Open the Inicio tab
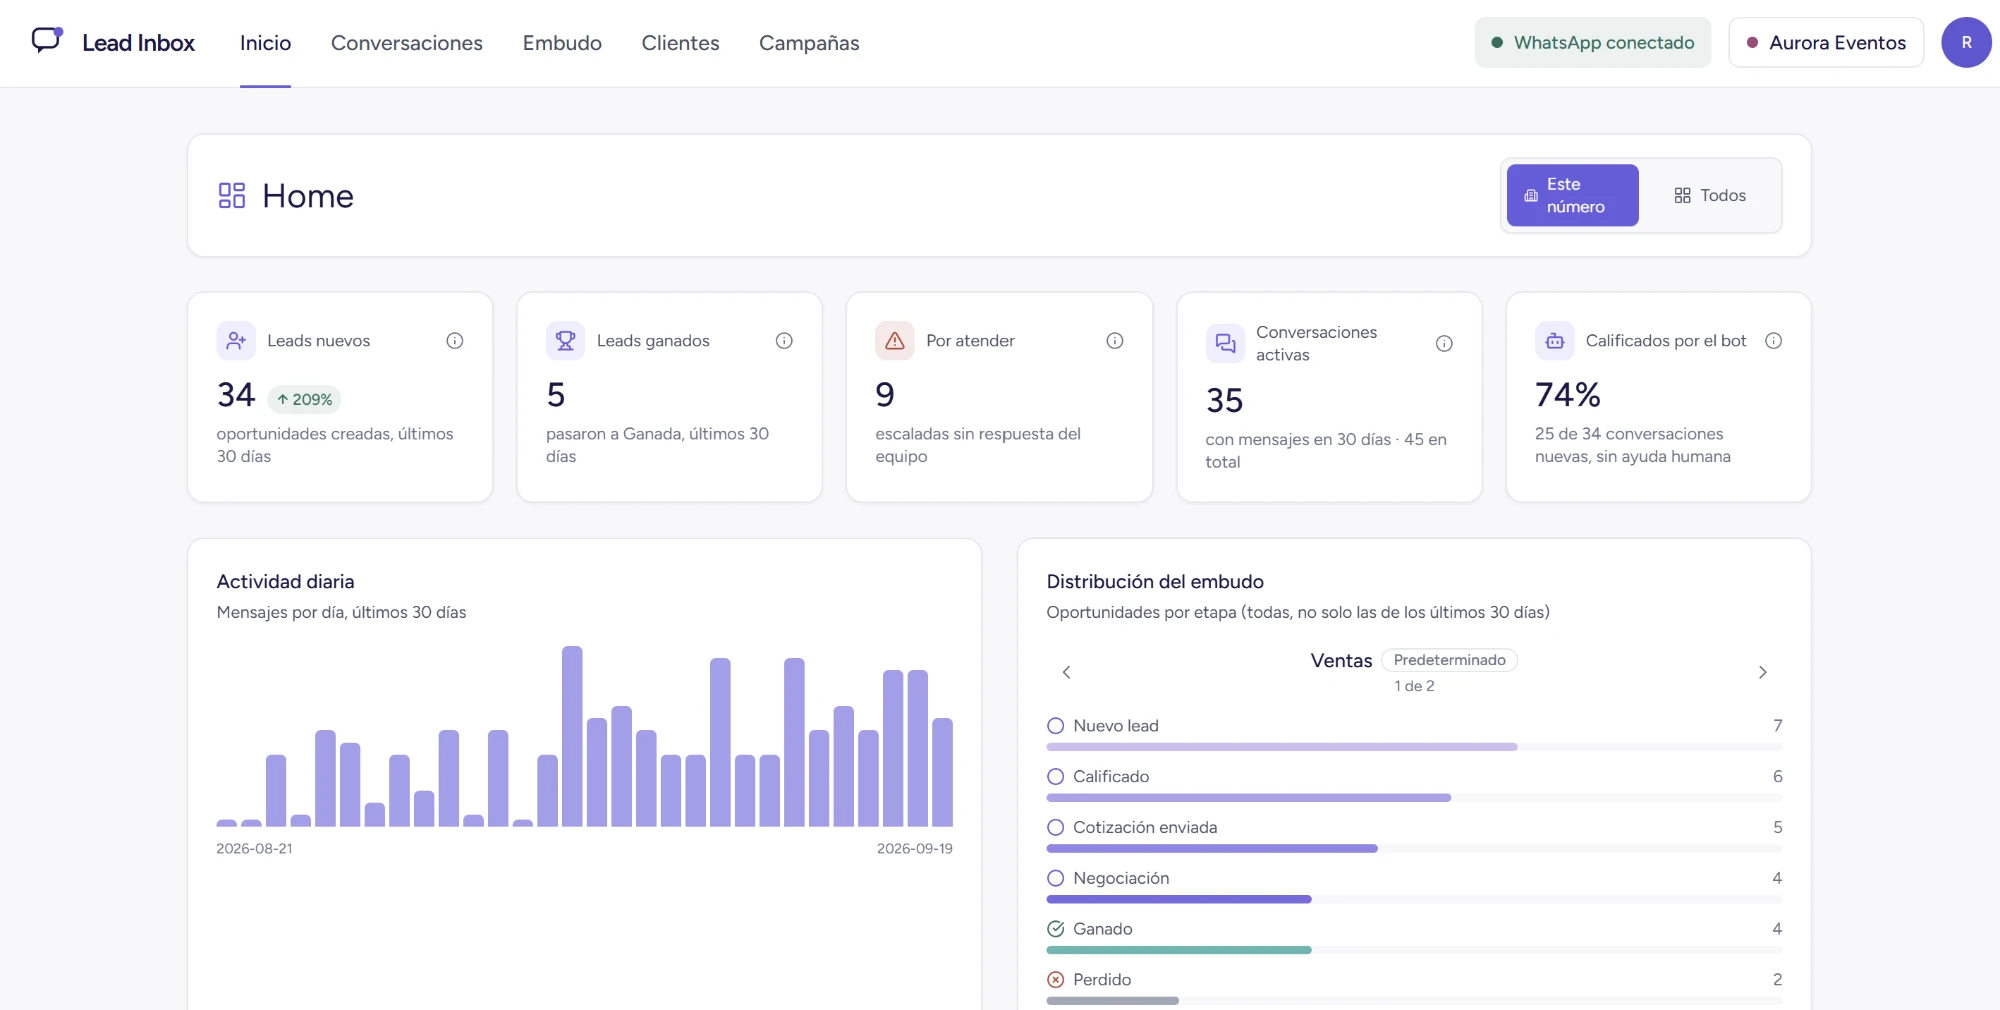 (265, 43)
